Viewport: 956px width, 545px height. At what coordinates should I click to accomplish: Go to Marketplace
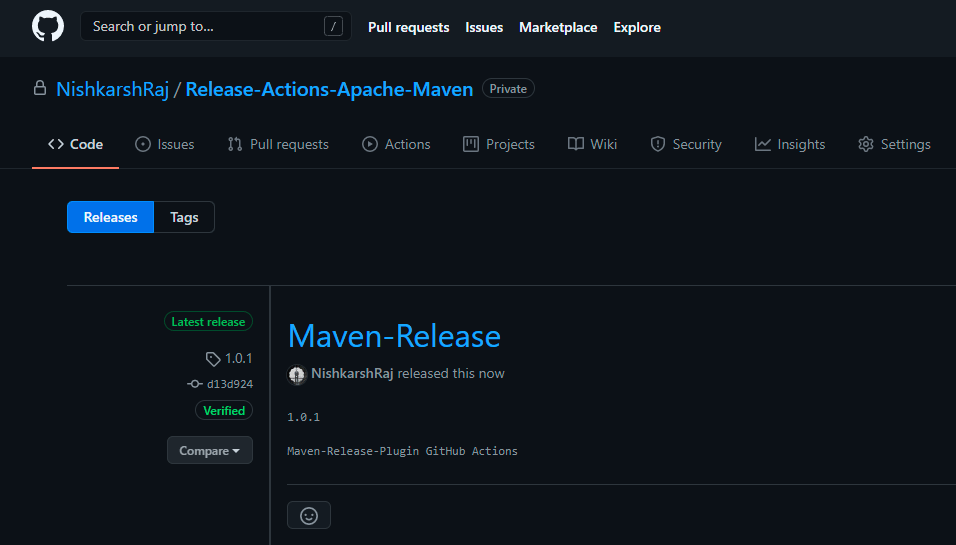pyautogui.click(x=558, y=27)
